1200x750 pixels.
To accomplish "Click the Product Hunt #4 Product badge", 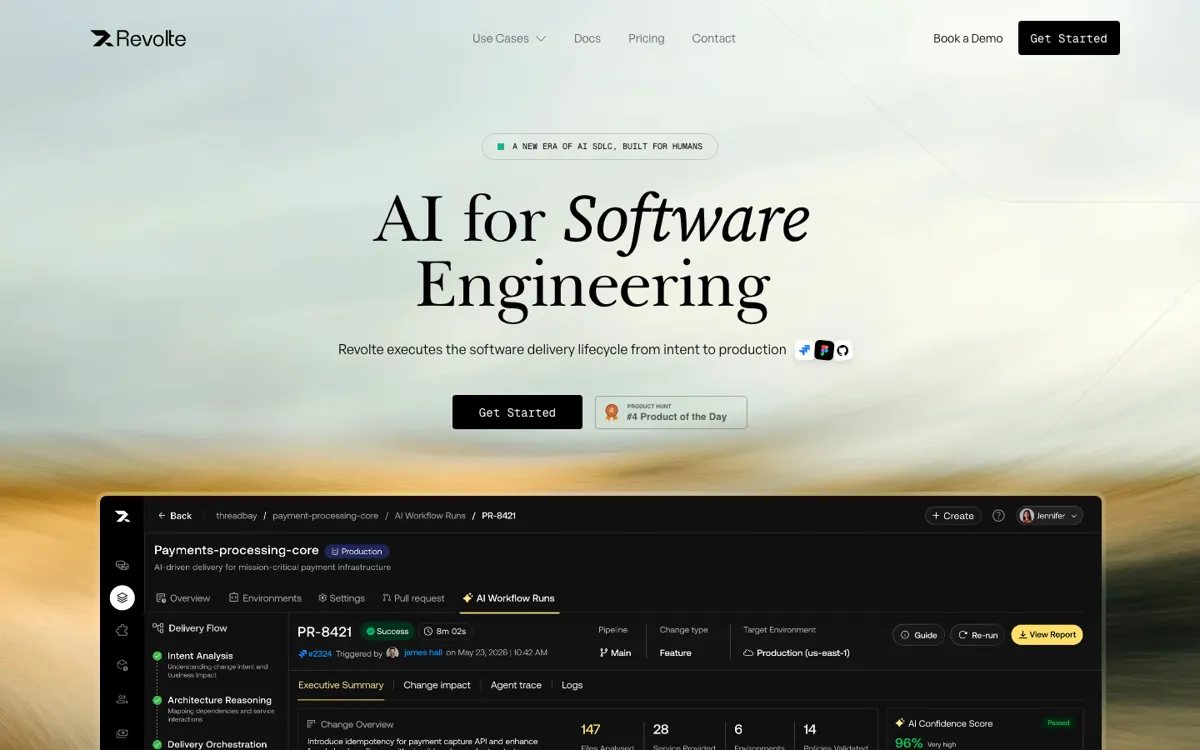I will tap(671, 412).
